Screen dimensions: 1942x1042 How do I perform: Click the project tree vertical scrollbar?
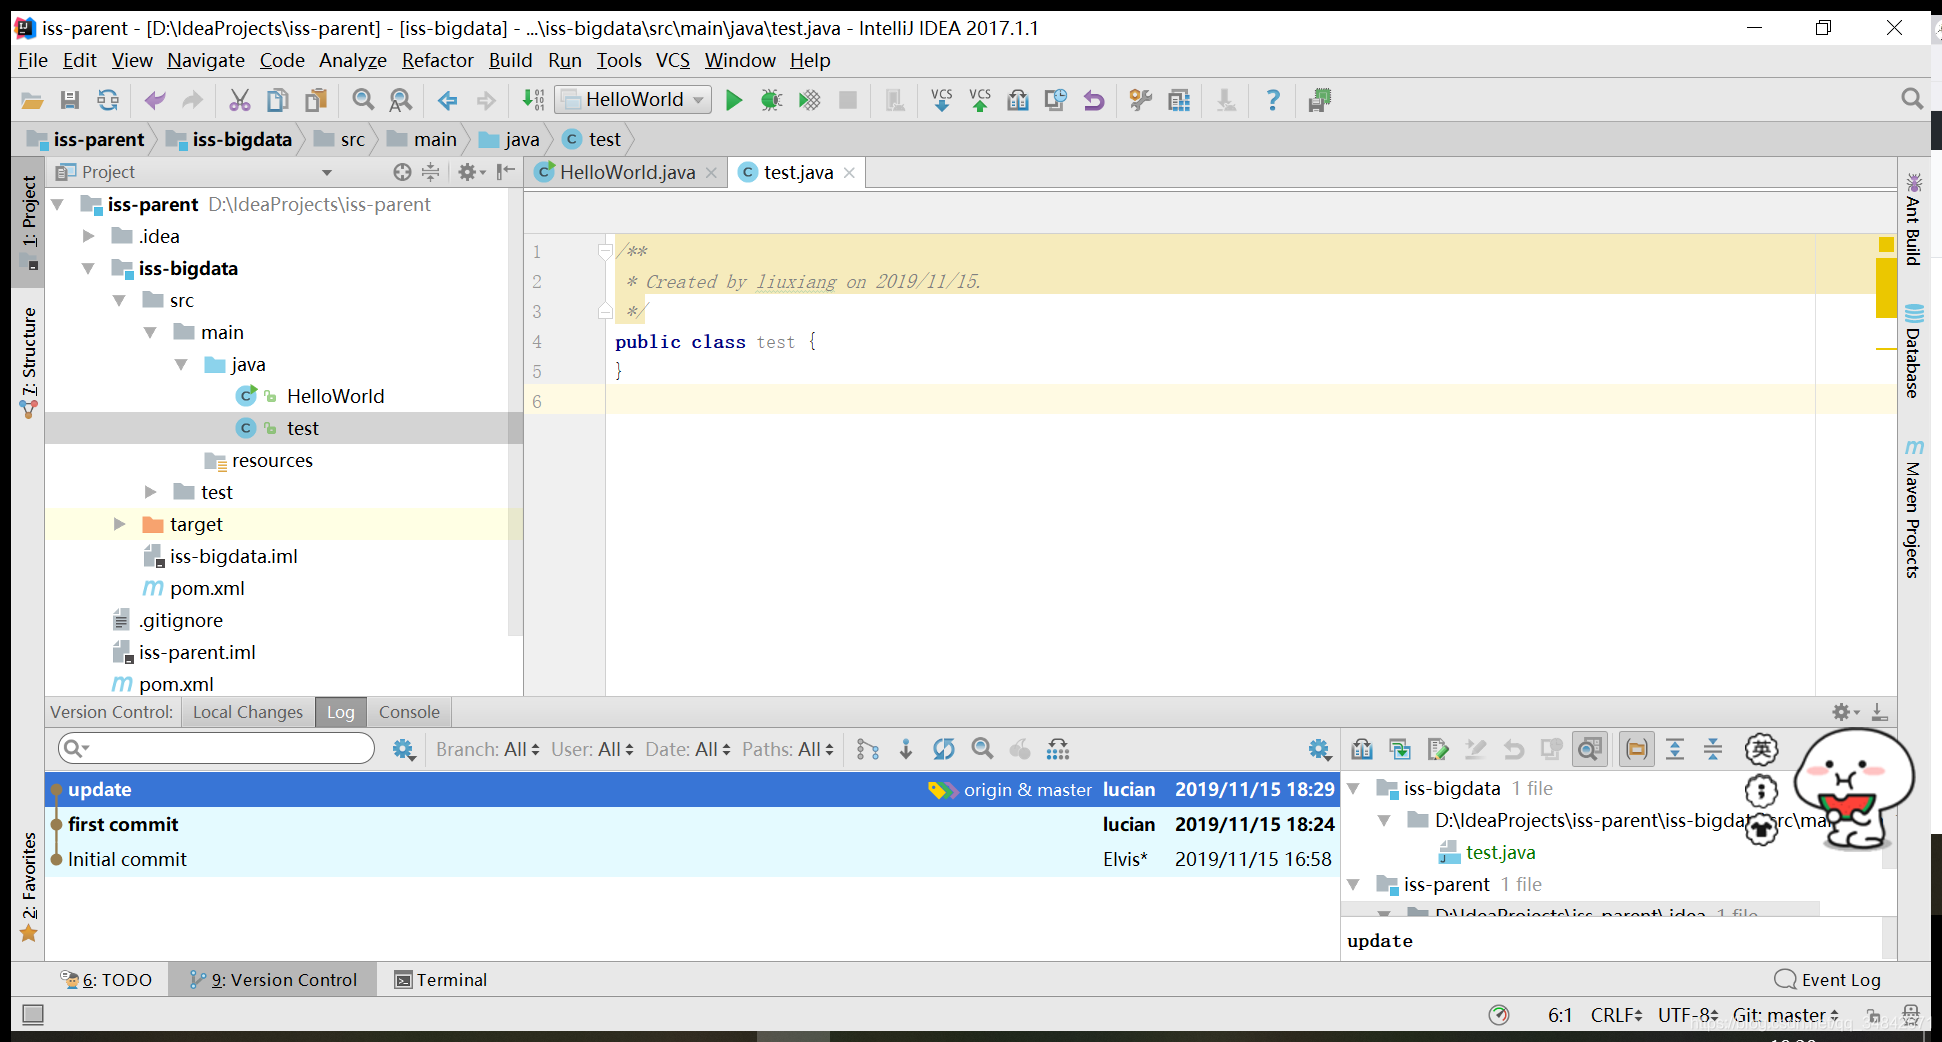click(515, 410)
